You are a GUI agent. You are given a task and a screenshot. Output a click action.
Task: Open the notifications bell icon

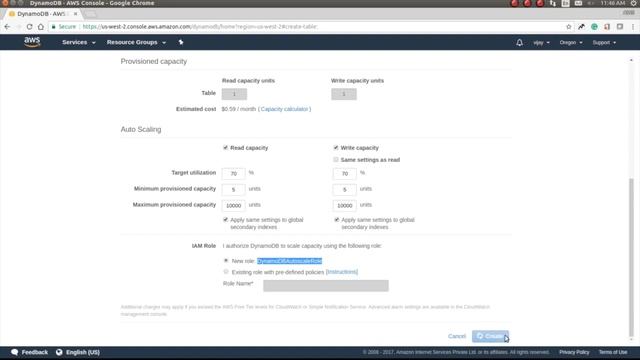click(519, 42)
